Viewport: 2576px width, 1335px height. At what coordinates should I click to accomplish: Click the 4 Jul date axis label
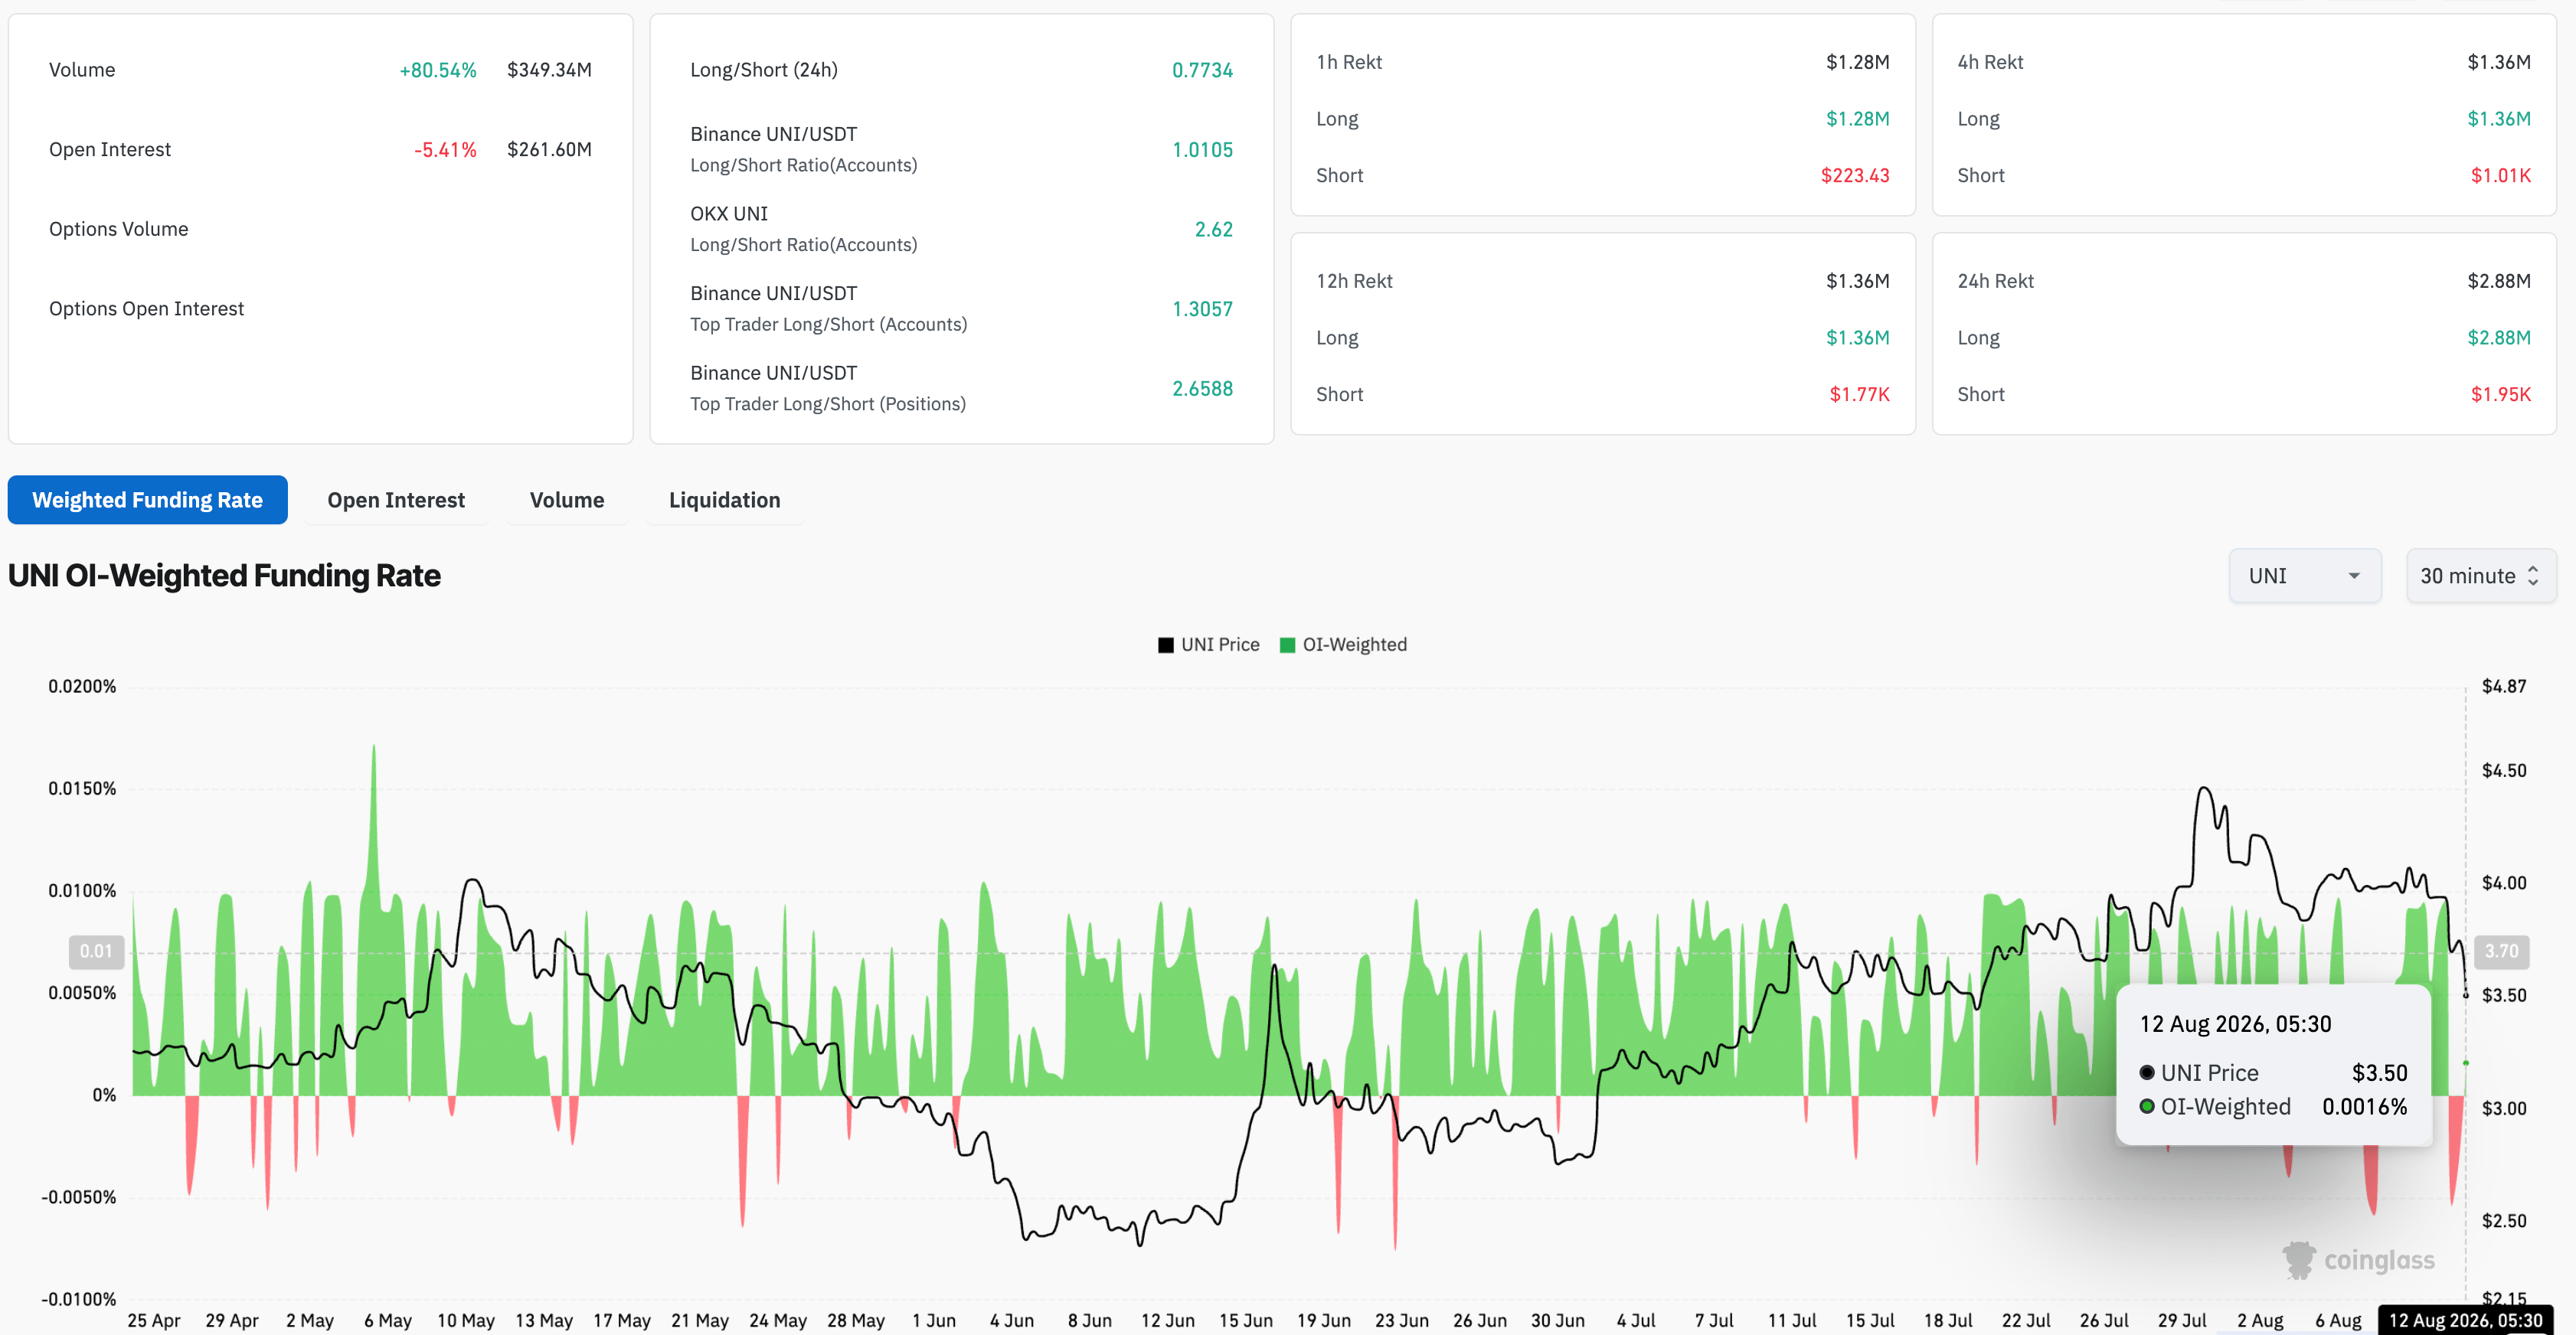coord(1635,1321)
